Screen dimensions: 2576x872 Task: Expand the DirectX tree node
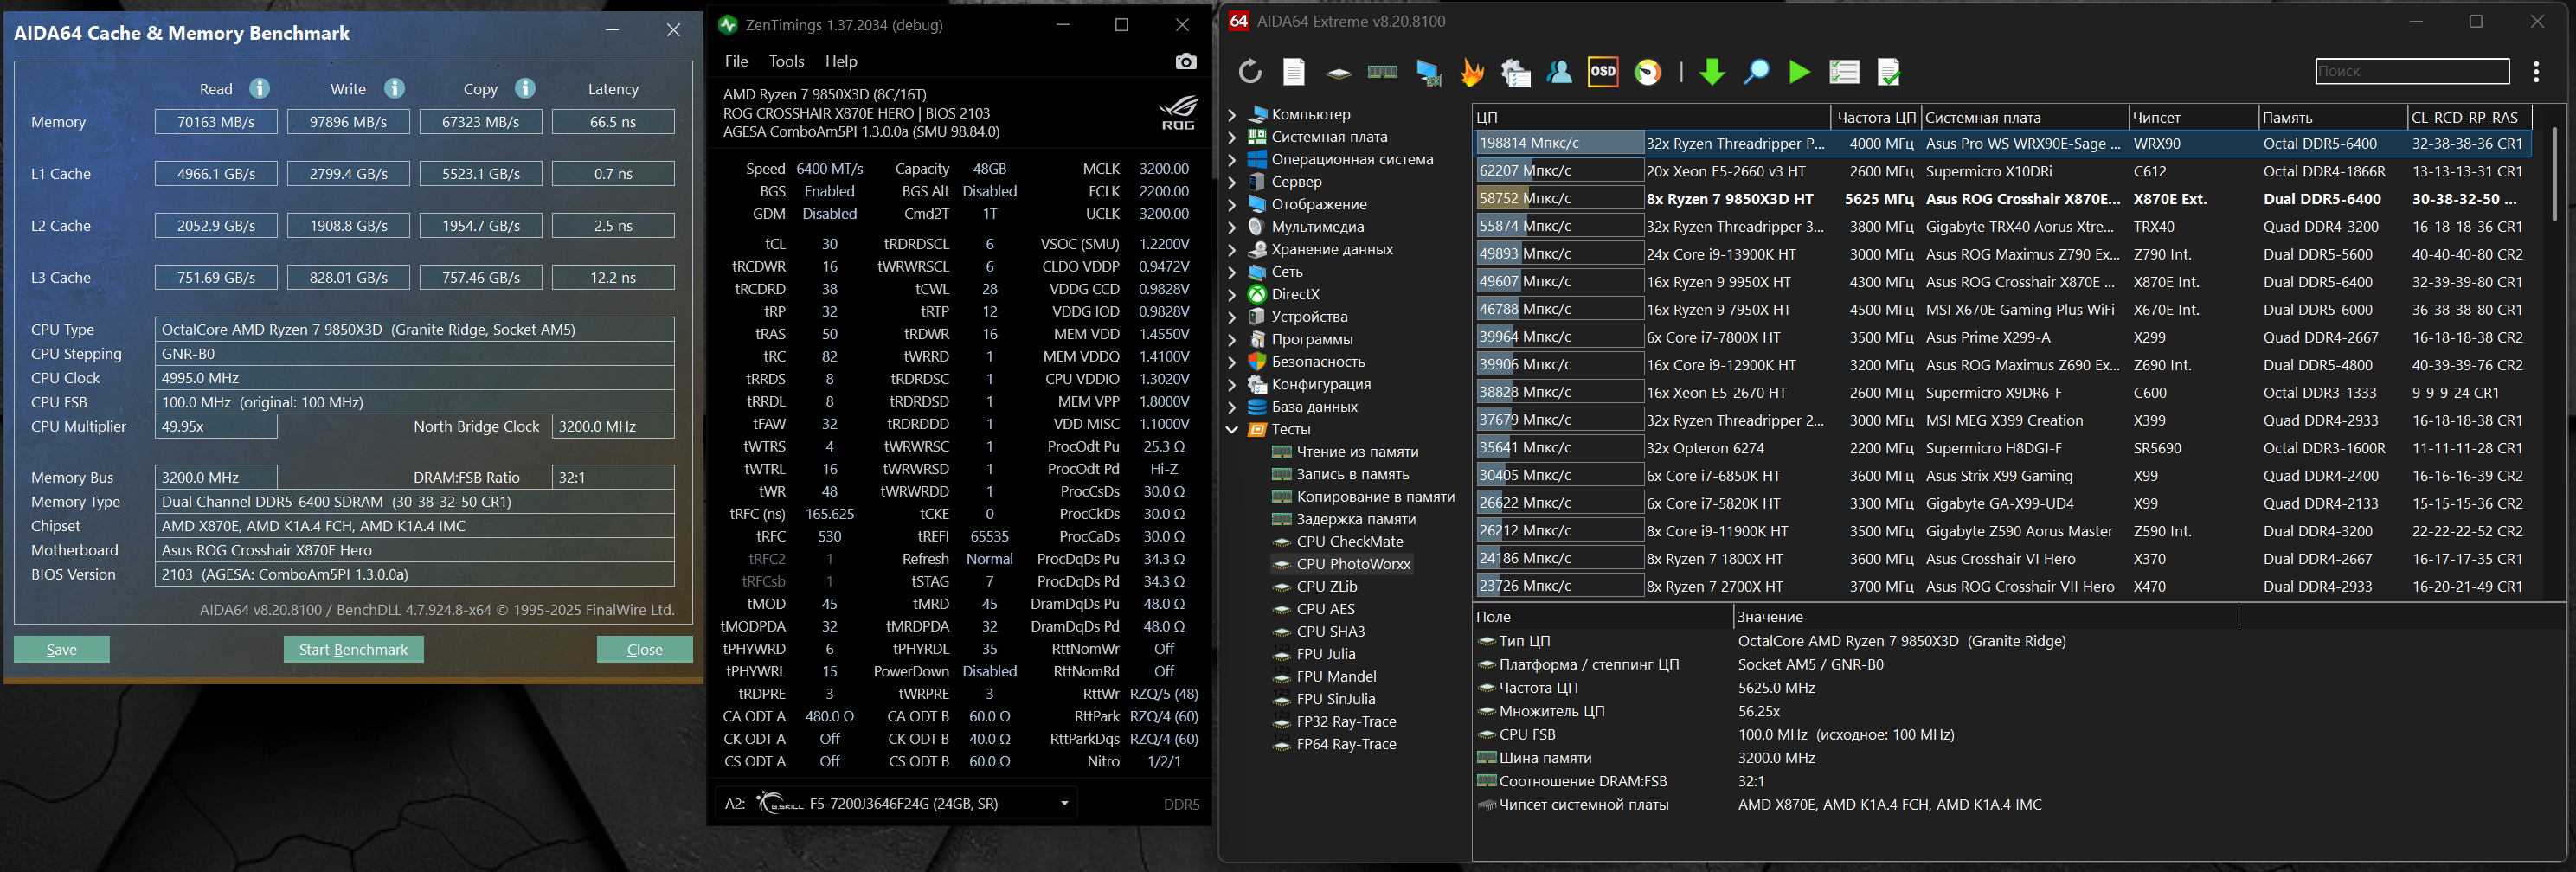(x=1232, y=295)
